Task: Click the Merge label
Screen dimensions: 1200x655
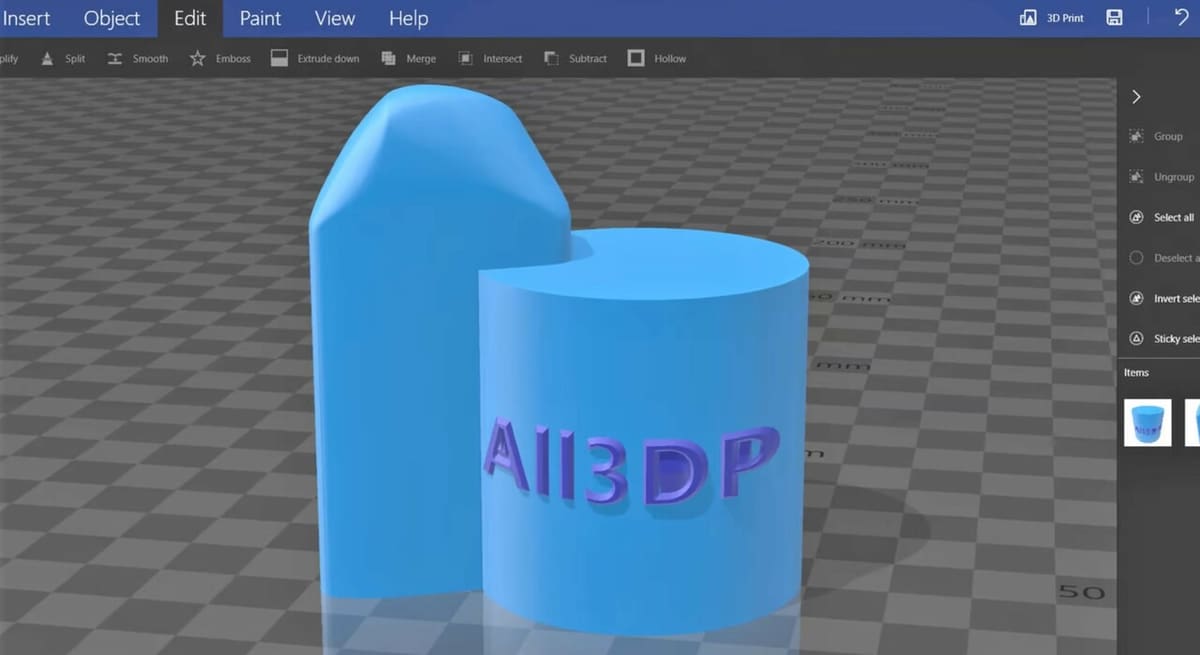Action: tap(421, 59)
